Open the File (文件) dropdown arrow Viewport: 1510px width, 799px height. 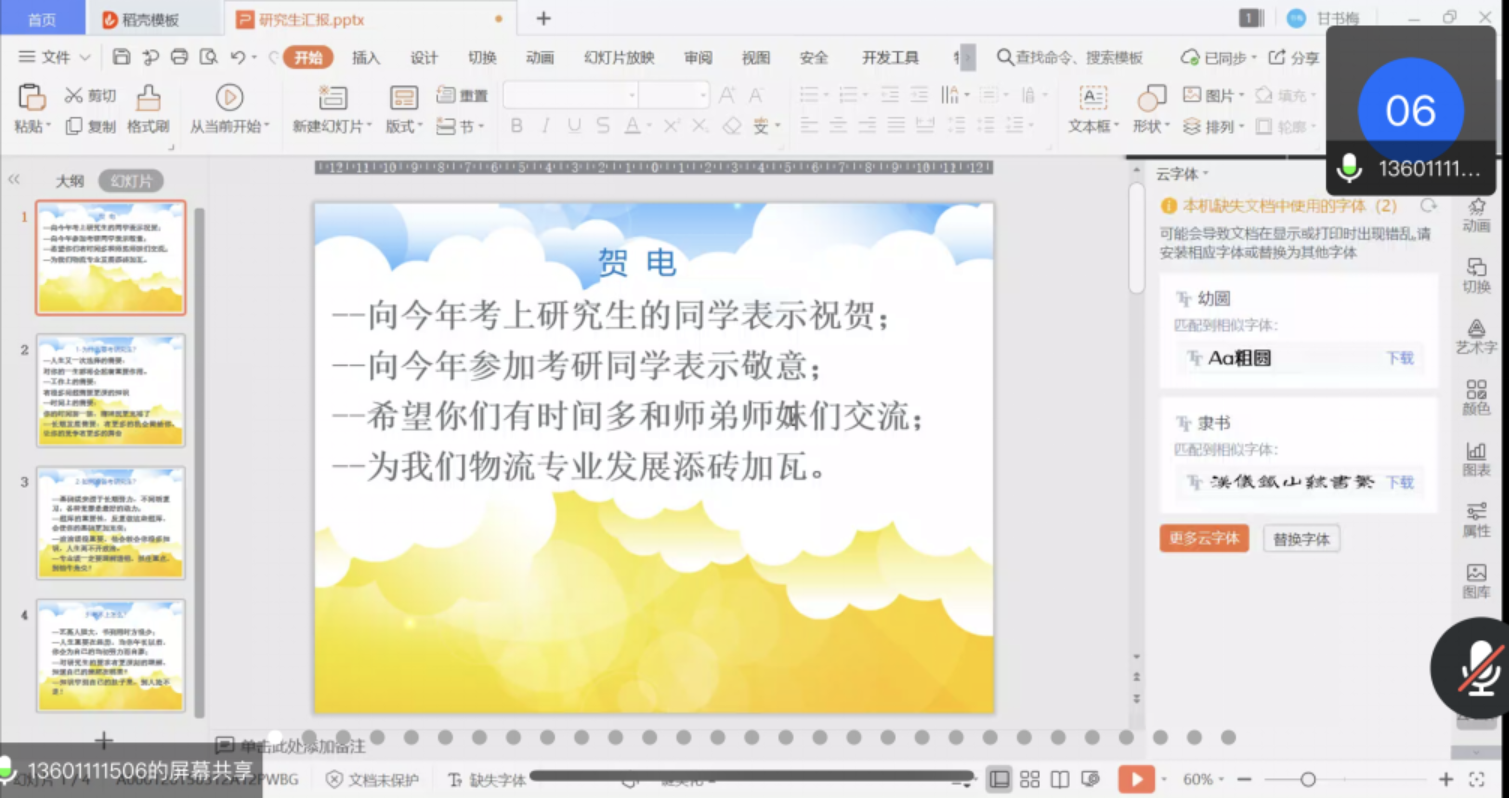click(85, 58)
